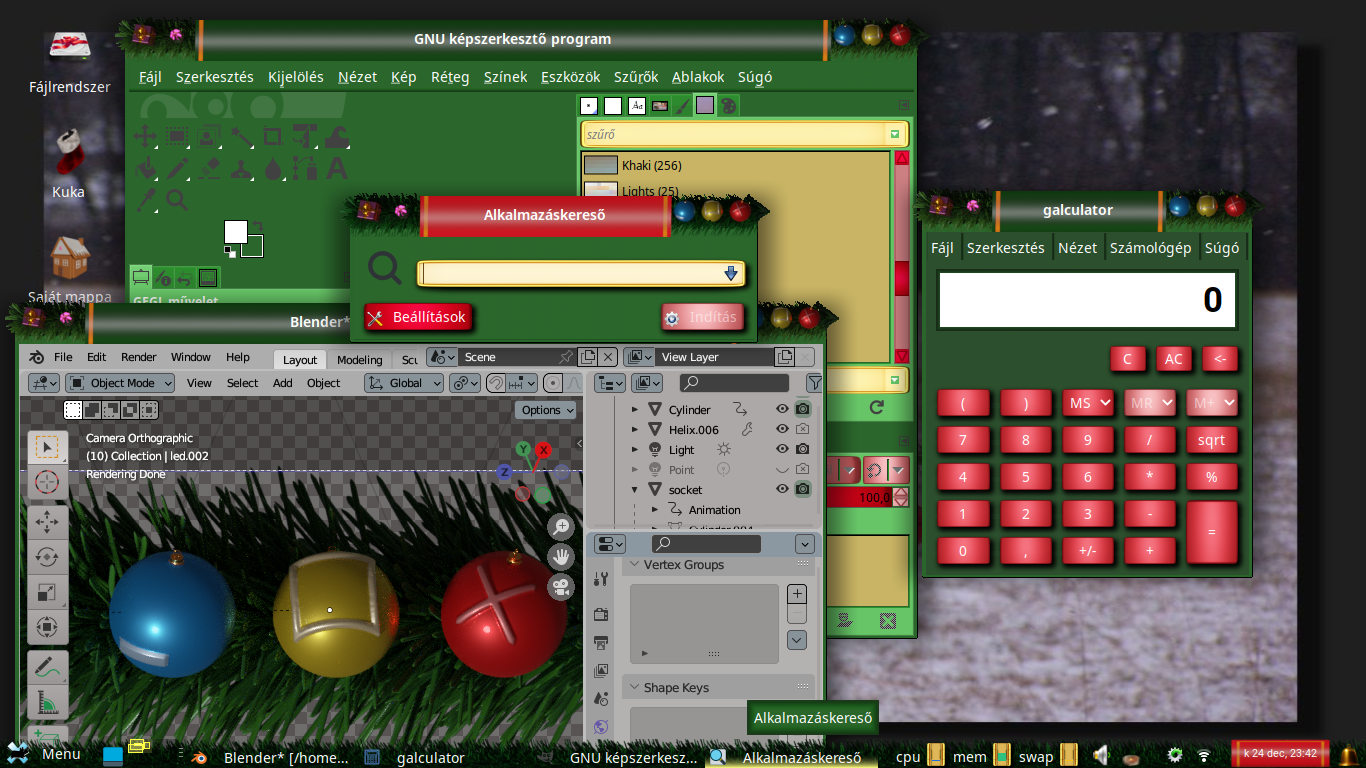Open Output properties printer tab in Blender
This screenshot has height=768, width=1366.
click(601, 643)
